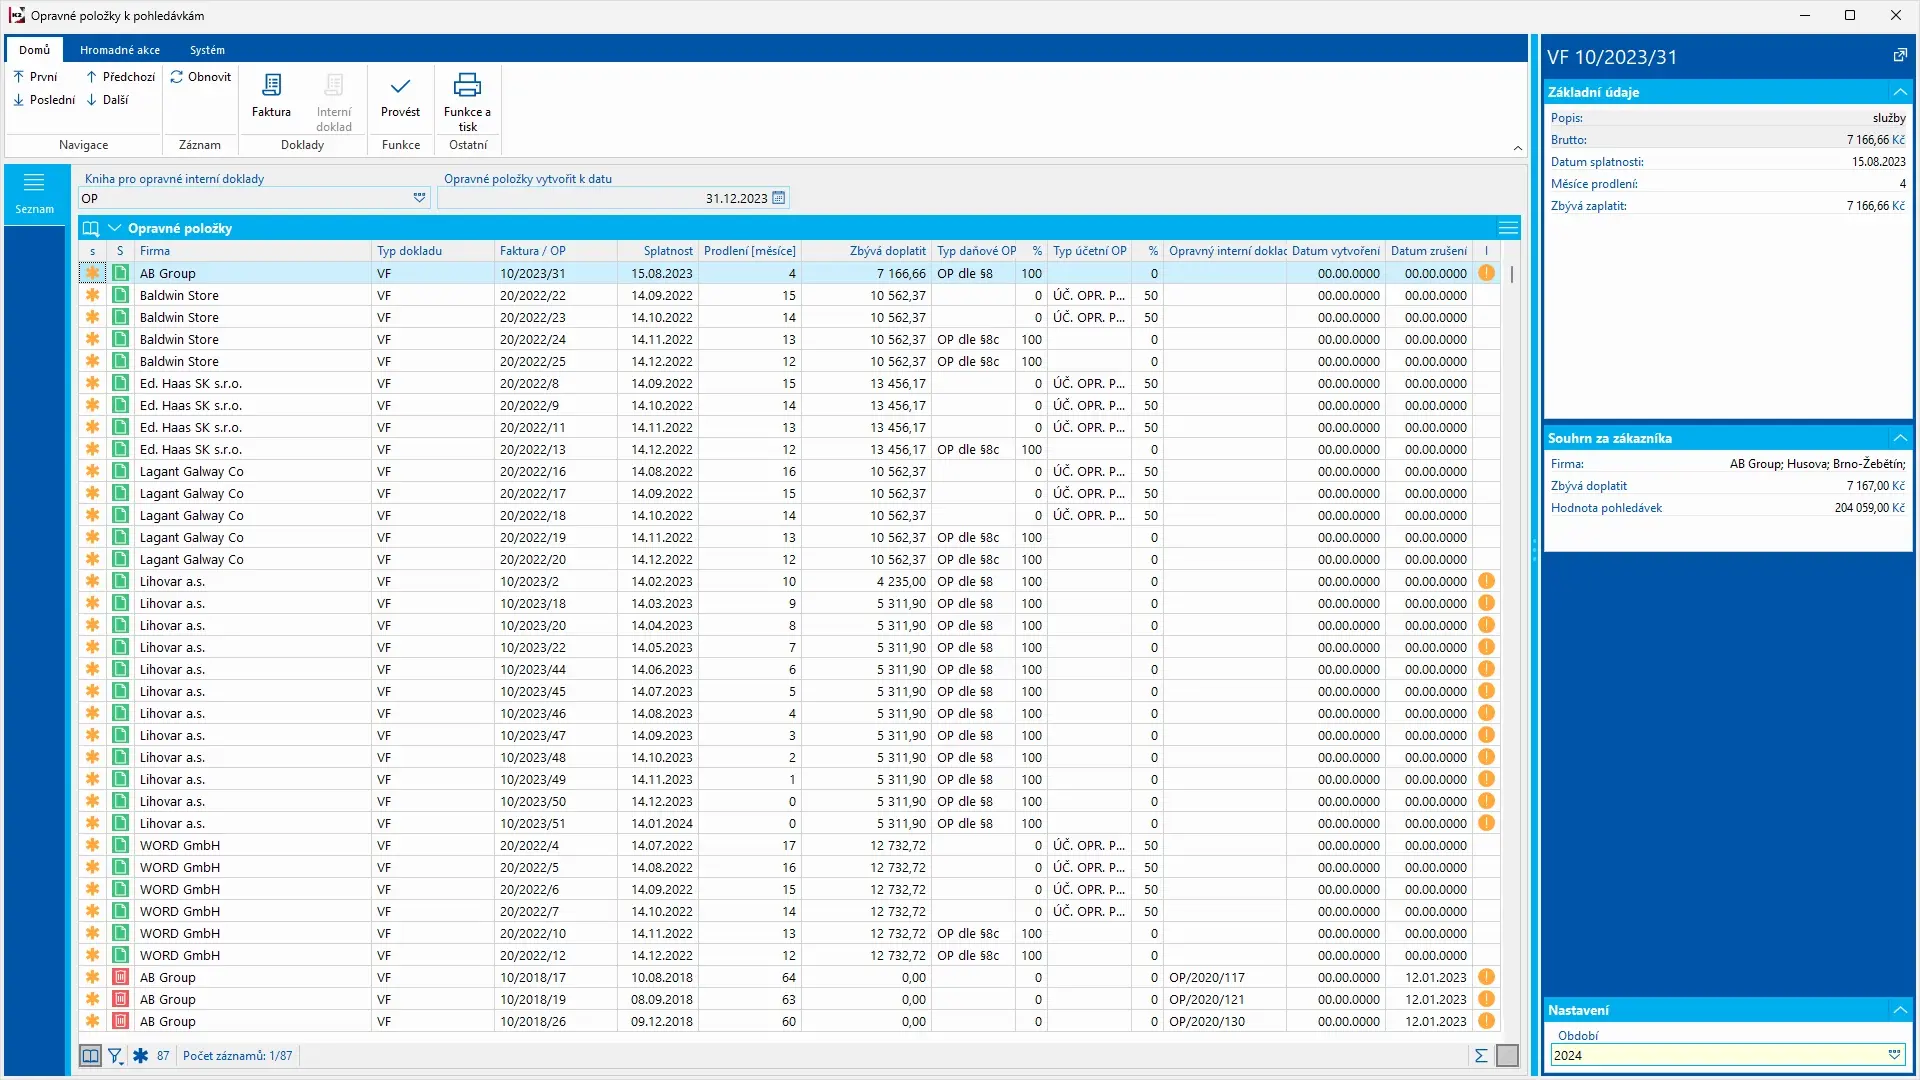
Task: Click orange warning icon on AB Group 10/2023/31 row
Action: tap(1487, 273)
